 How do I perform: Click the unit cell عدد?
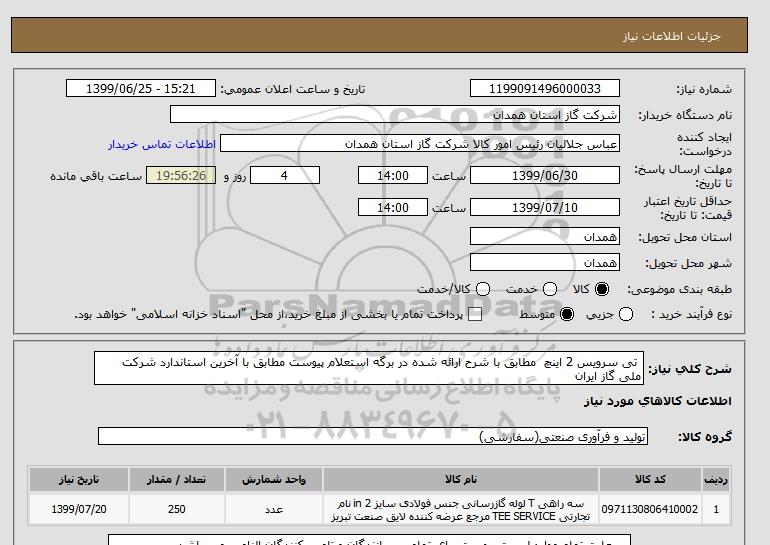[x=274, y=510]
